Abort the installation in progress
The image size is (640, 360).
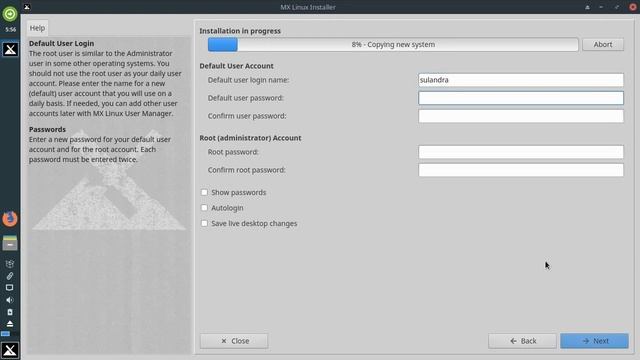tap(603, 44)
